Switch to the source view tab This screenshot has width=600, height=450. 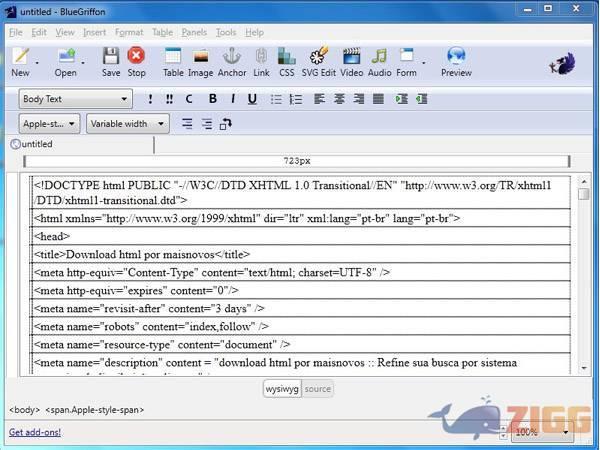tap(318, 389)
